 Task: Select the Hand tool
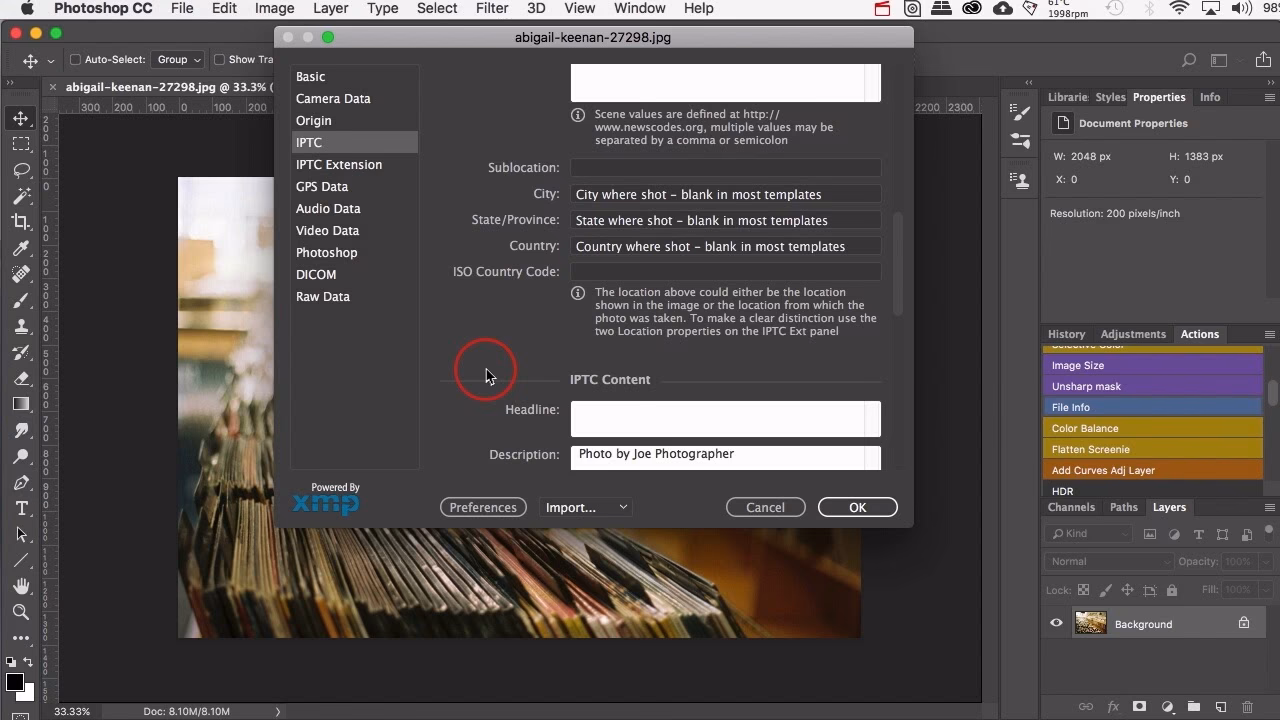(21, 586)
